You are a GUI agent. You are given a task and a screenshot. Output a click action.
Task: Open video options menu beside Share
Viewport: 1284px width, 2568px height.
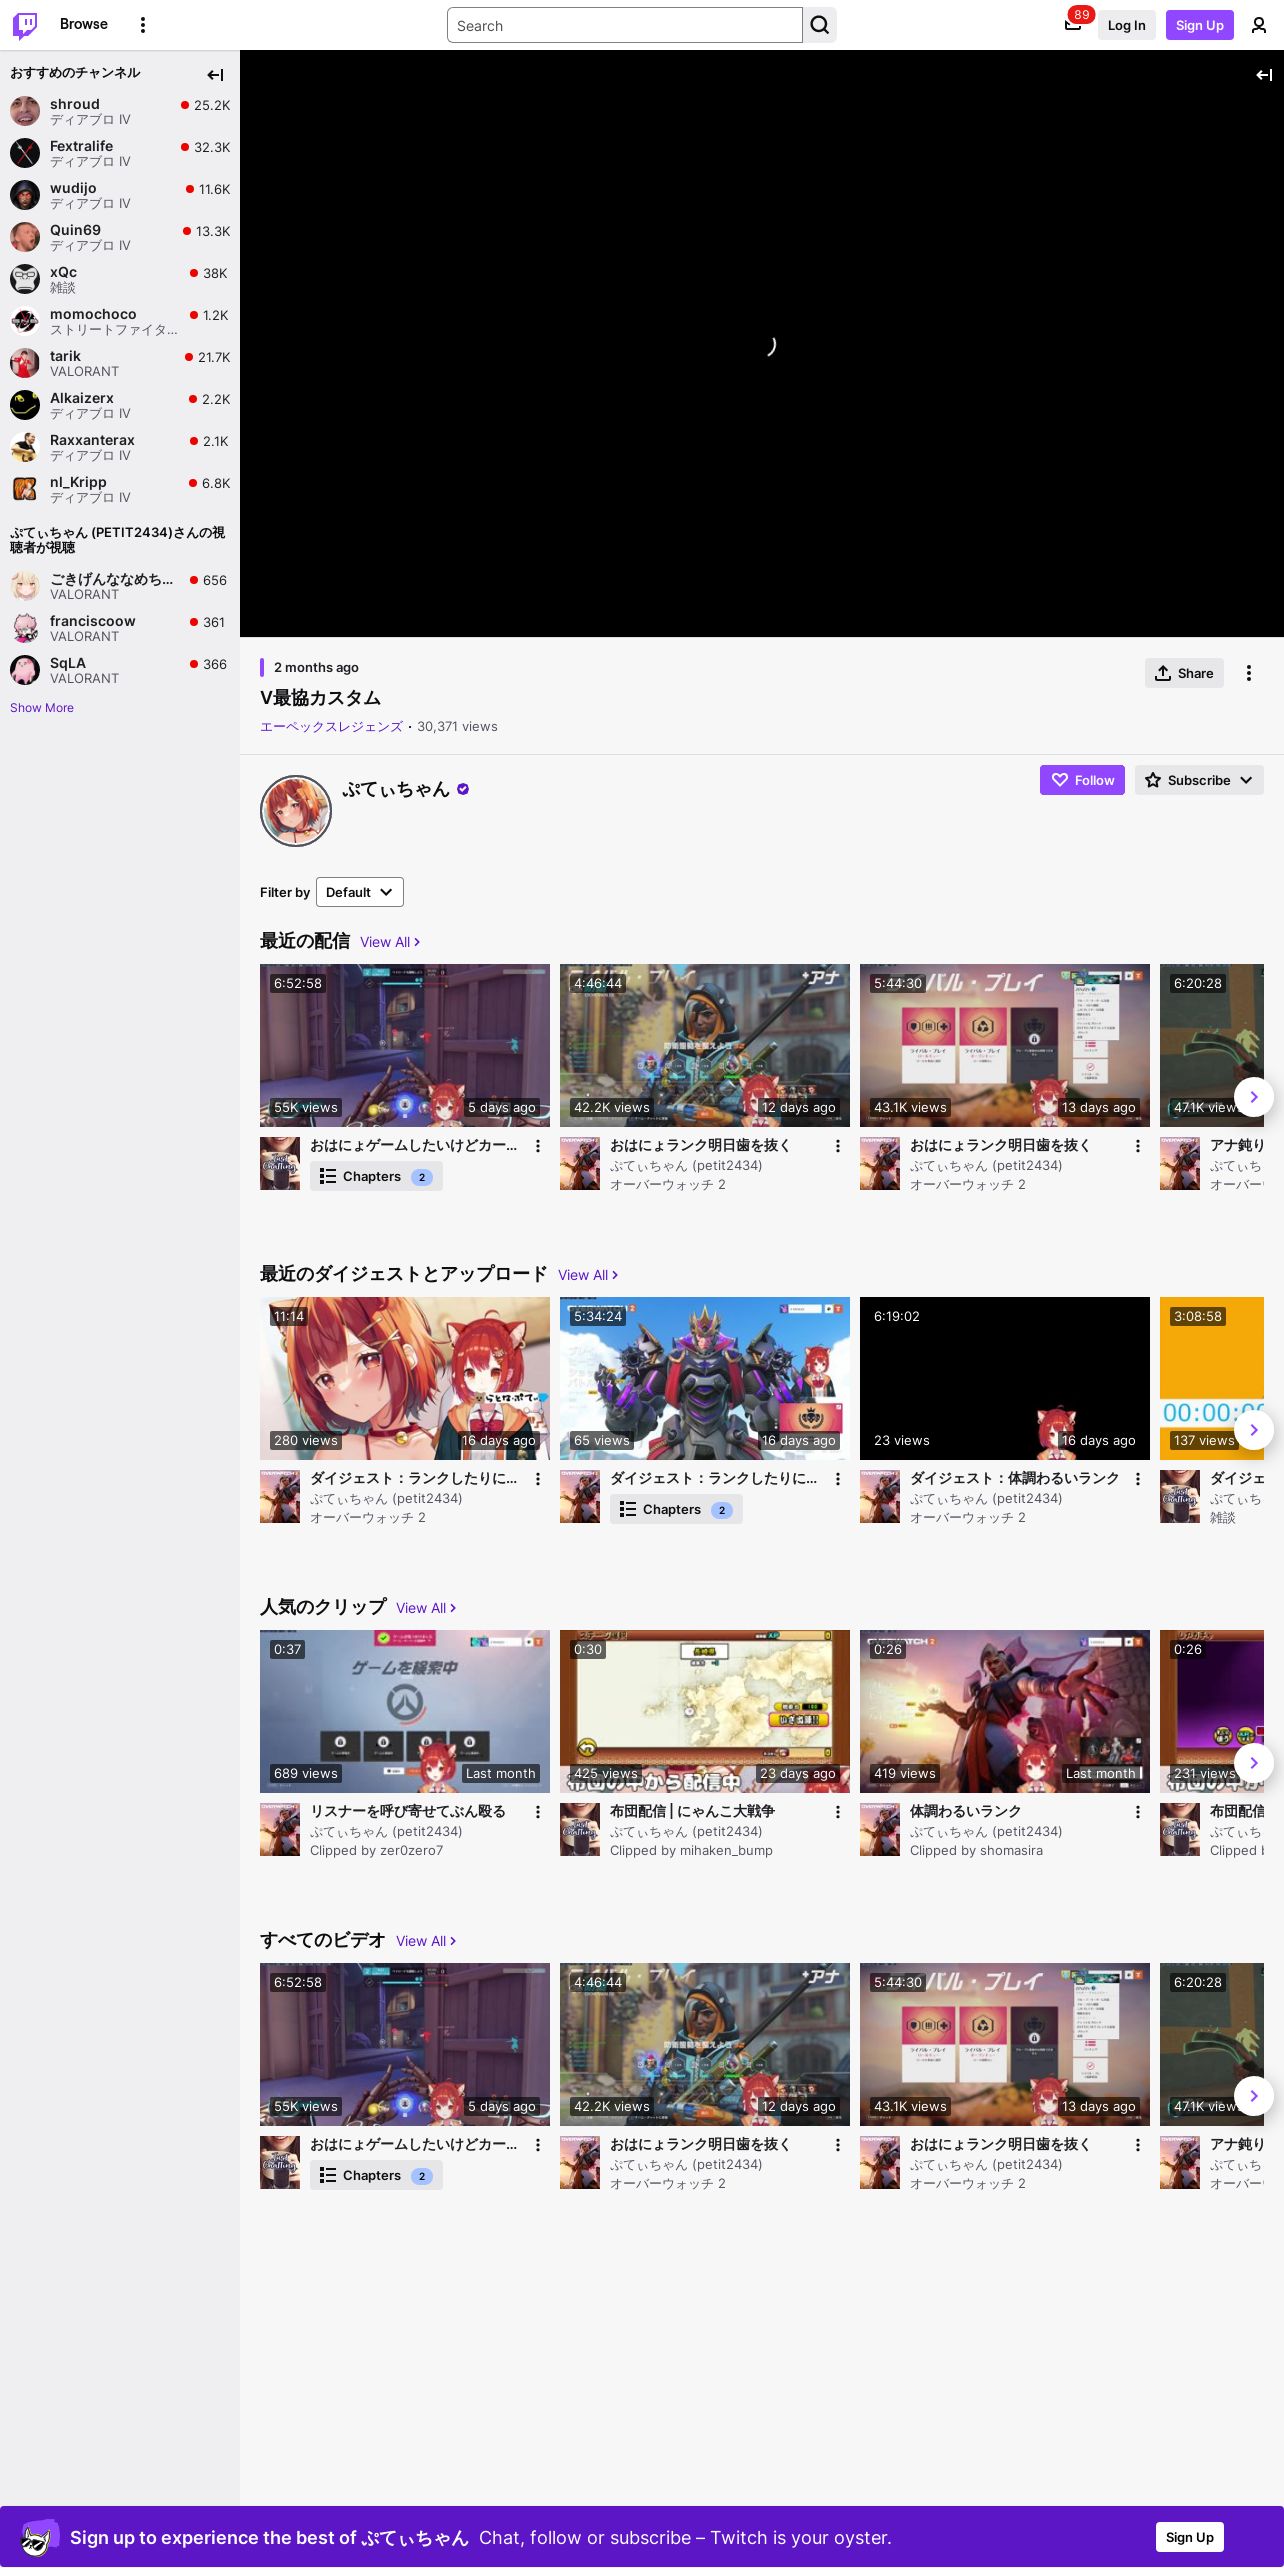(1249, 673)
